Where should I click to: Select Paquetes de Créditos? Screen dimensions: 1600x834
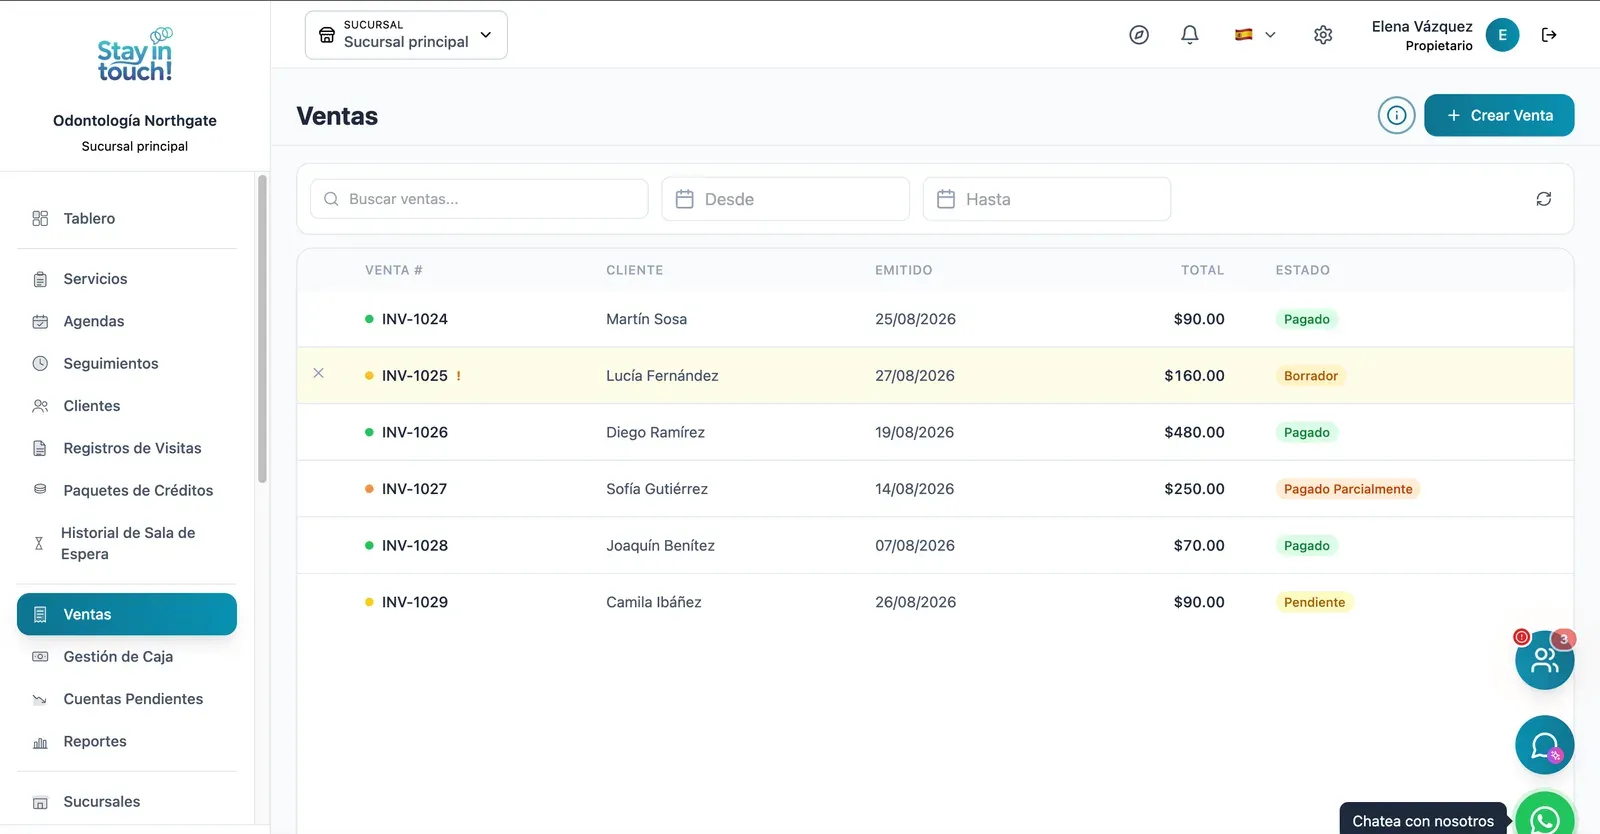pos(127,491)
